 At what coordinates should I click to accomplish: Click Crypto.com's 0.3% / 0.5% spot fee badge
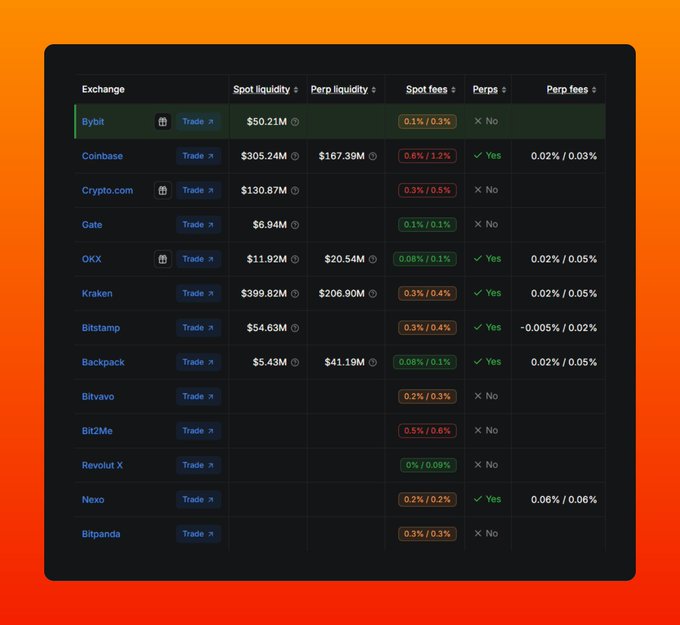coord(427,190)
